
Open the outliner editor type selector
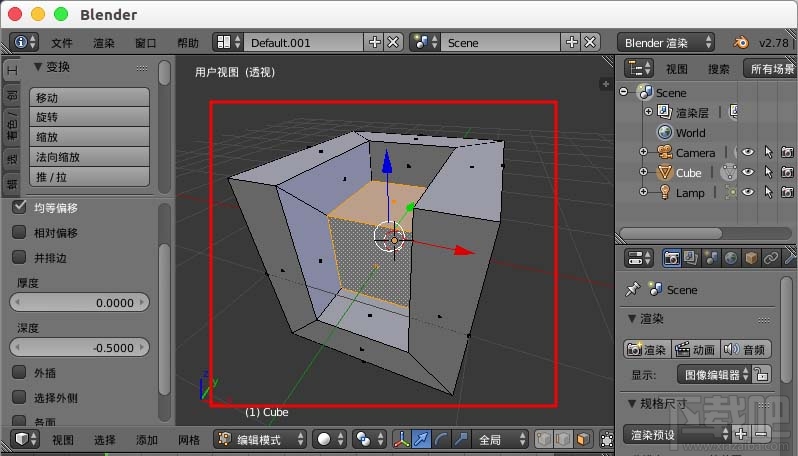(x=639, y=68)
